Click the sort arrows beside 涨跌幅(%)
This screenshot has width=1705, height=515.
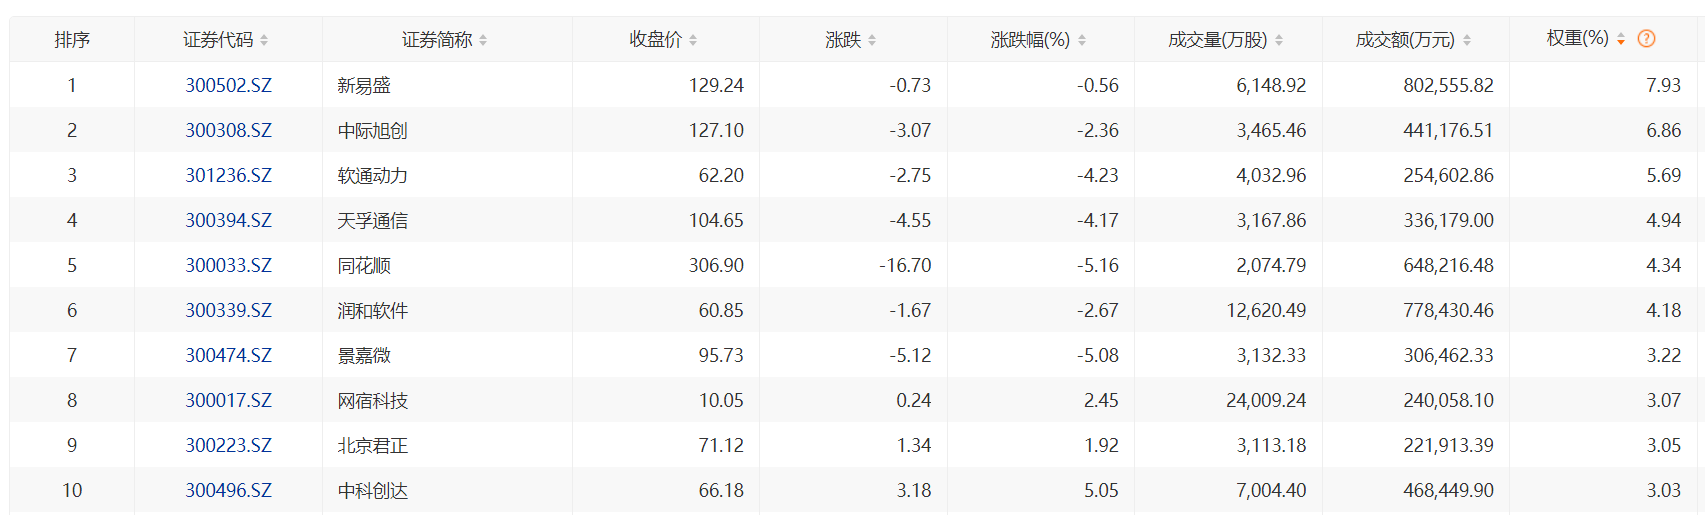click(x=1082, y=40)
